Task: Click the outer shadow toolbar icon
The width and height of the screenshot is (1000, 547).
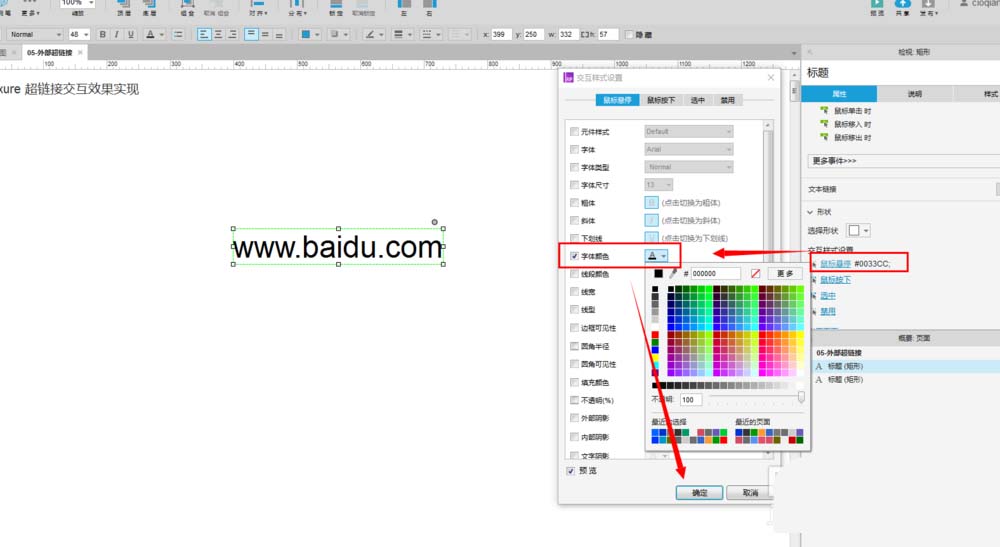Action: pyautogui.click(x=334, y=34)
